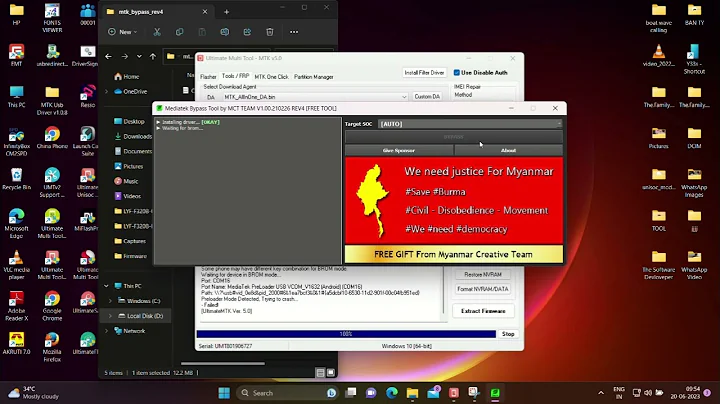The height and width of the screenshot is (404, 720).
Task: Click the Format NVRAM/DATA button
Action: pos(483,289)
